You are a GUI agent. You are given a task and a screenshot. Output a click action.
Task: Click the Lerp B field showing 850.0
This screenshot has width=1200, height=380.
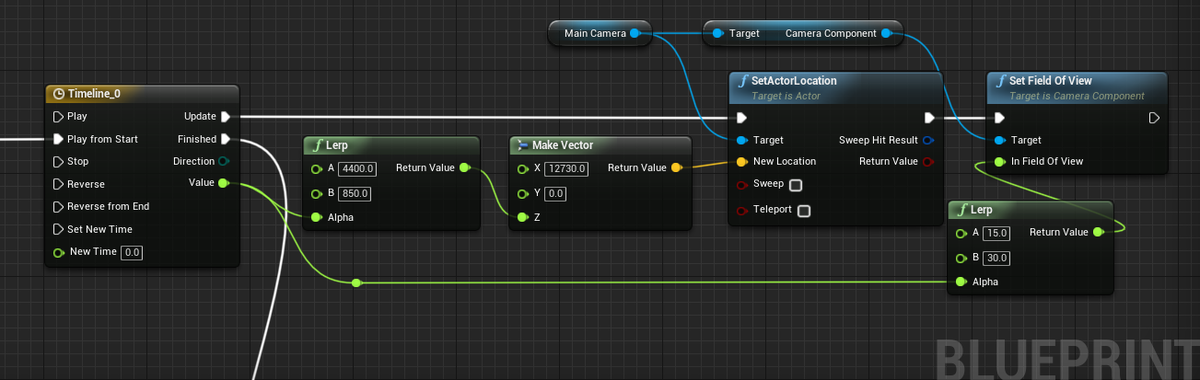pos(354,193)
